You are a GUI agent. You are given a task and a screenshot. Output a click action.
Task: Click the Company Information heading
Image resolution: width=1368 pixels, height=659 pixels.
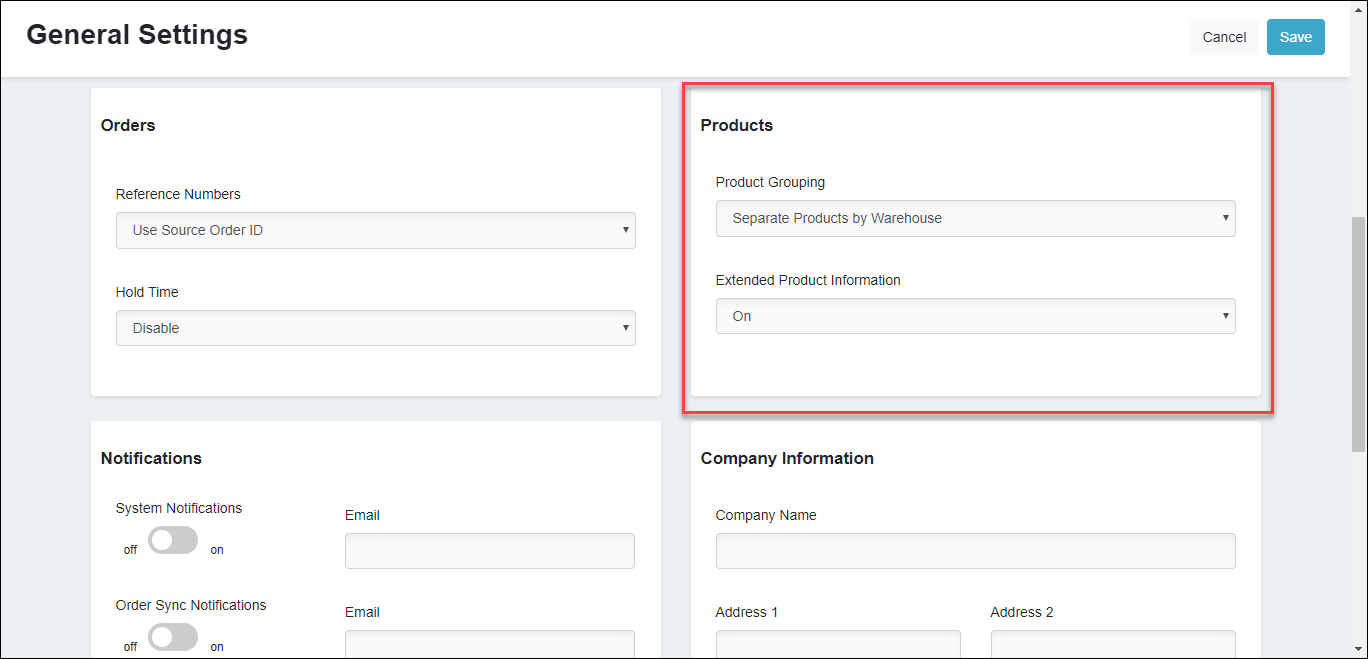click(787, 458)
